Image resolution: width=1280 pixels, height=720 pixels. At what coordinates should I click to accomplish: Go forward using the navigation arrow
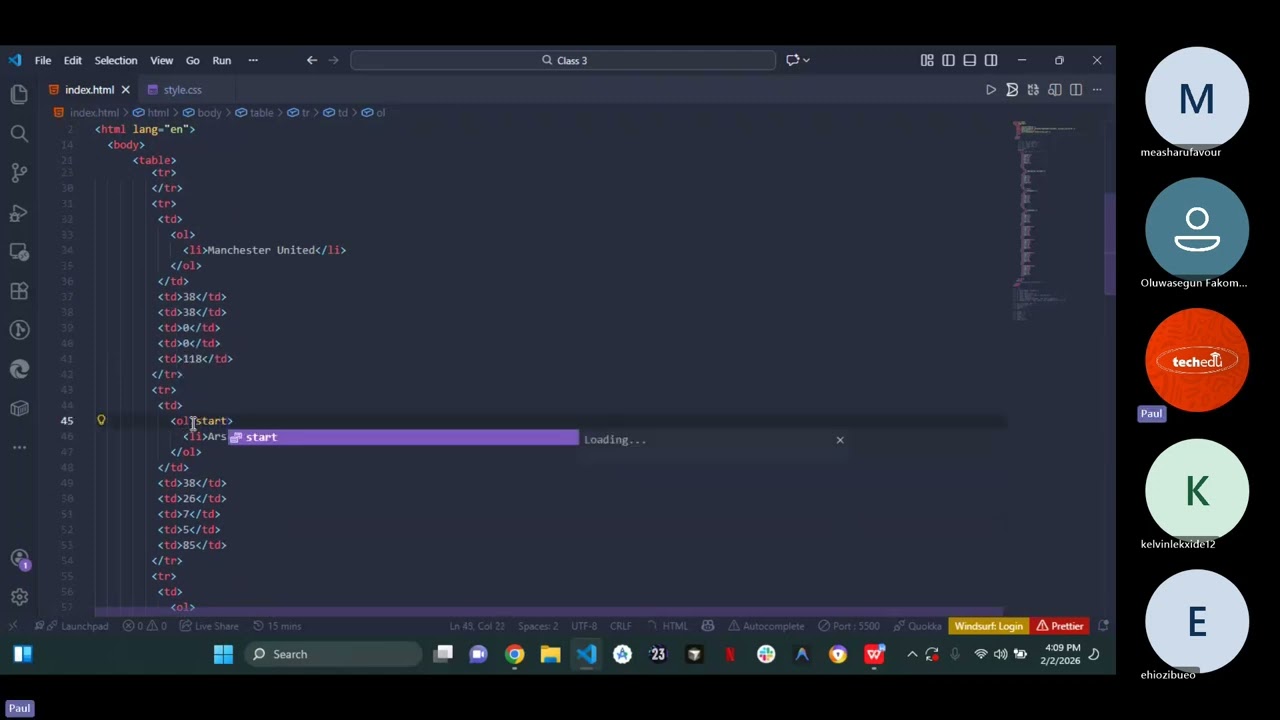[x=334, y=60]
